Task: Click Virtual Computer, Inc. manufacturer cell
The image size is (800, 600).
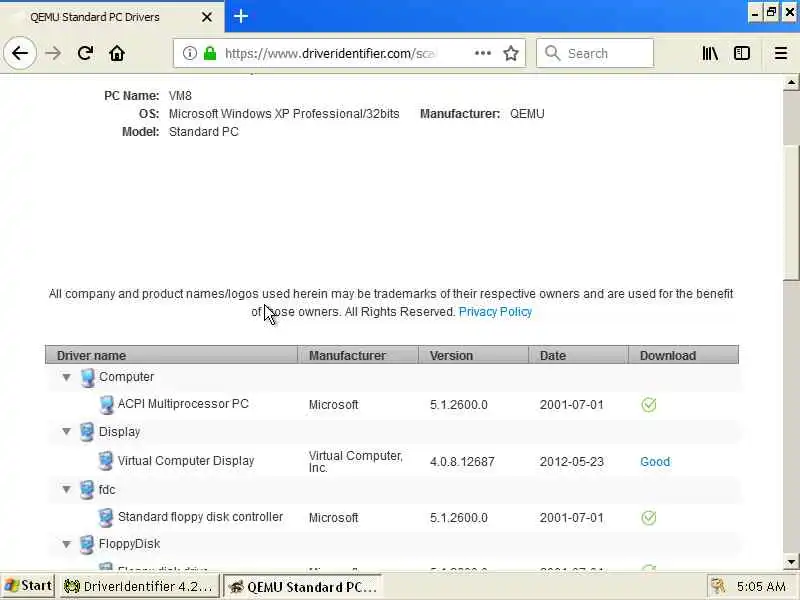Action: coord(356,462)
